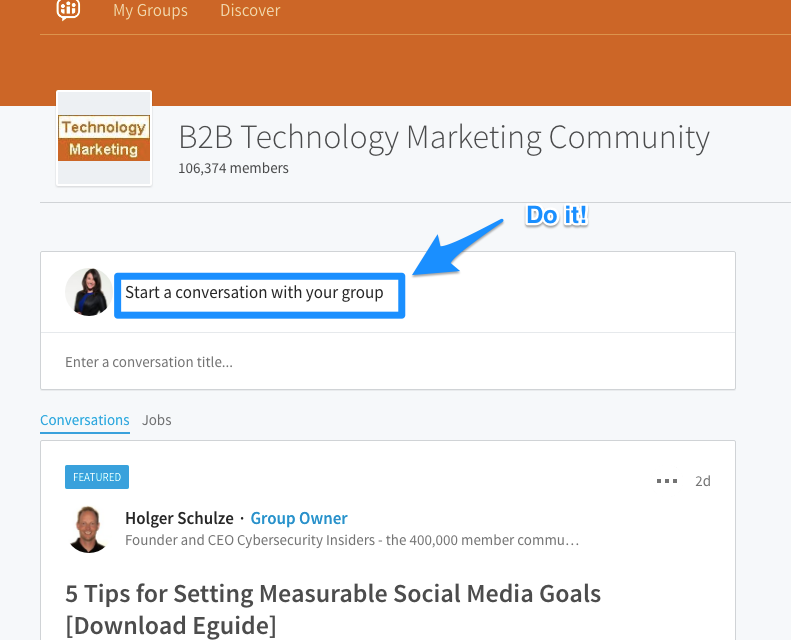Open B2B Technology Marketing Community title
Screen dimensions: 791x640
pyautogui.click(x=444, y=137)
